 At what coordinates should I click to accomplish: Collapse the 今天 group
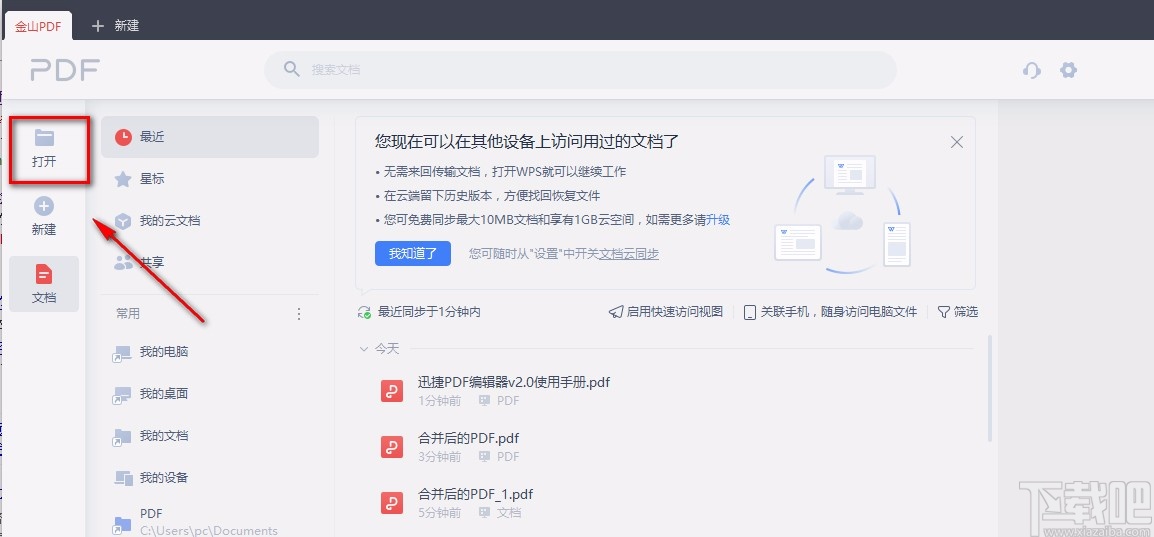363,349
